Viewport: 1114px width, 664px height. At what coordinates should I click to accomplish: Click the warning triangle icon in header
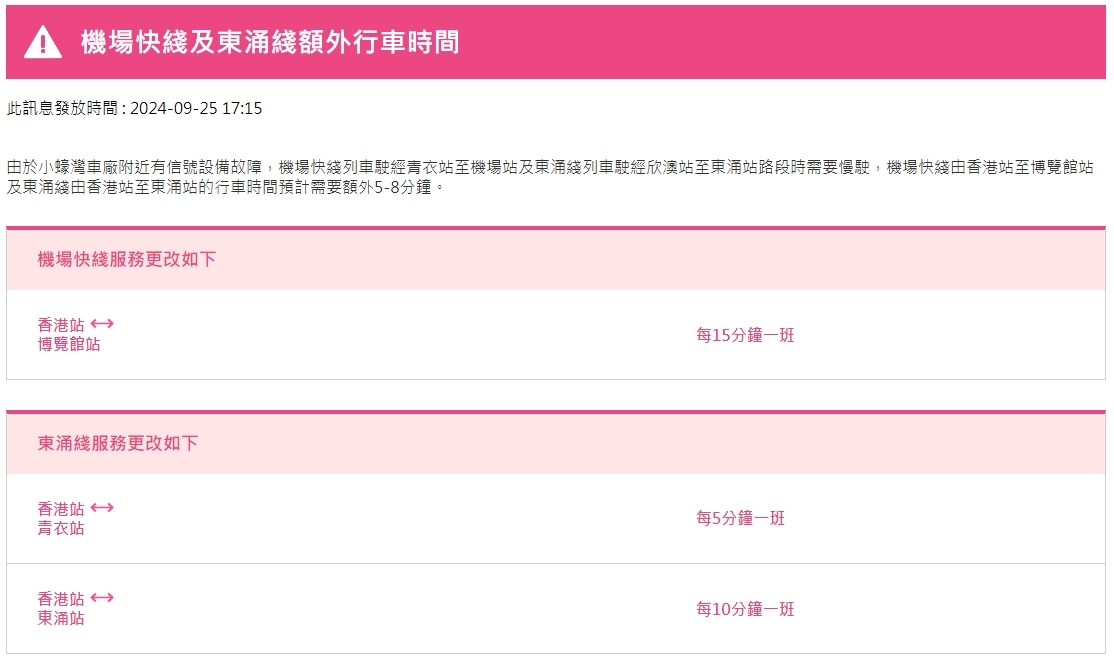(x=43, y=42)
